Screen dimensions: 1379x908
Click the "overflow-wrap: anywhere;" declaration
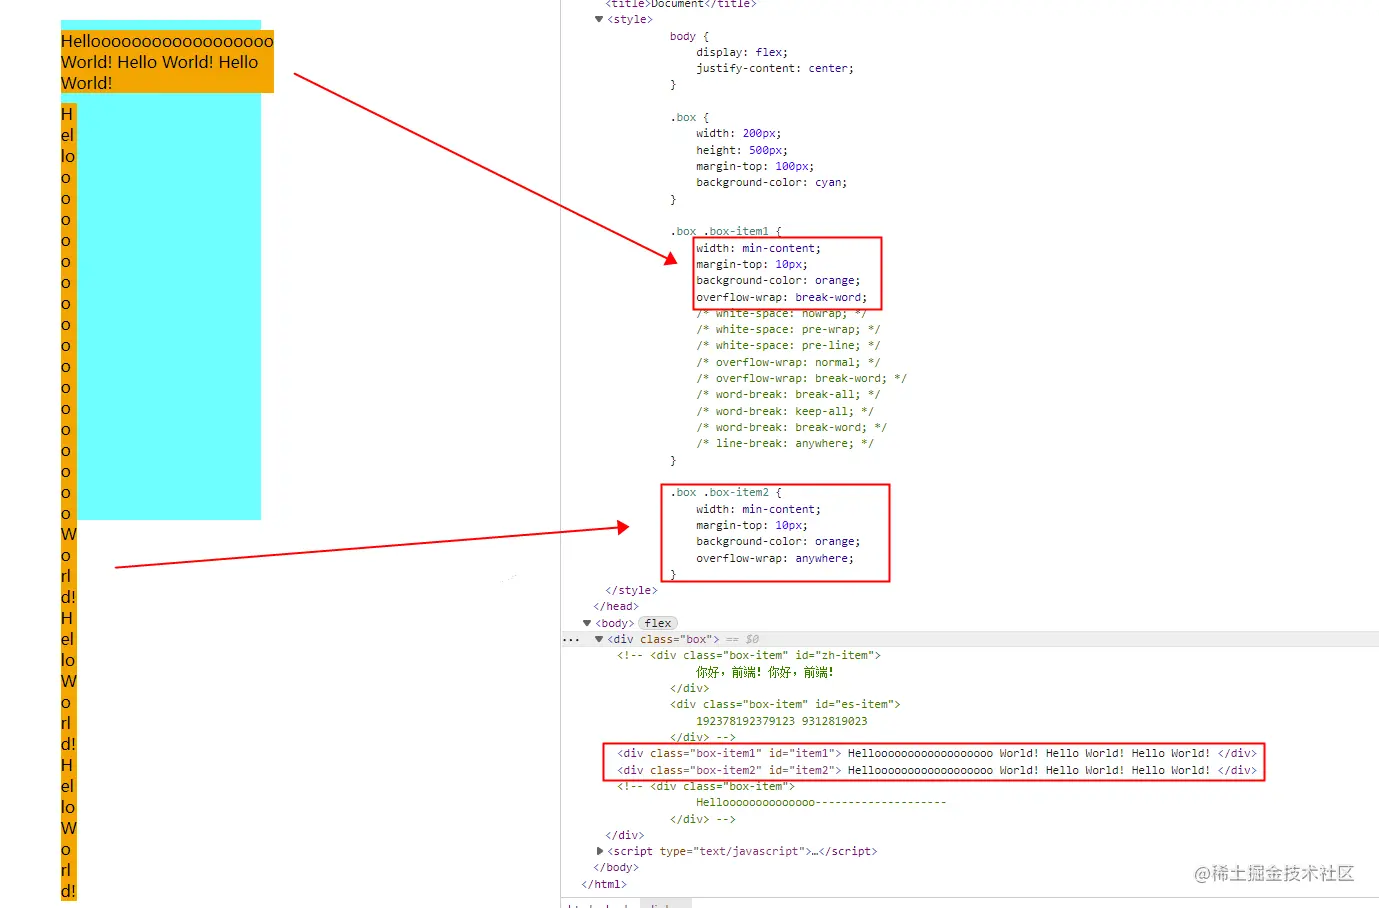point(775,558)
